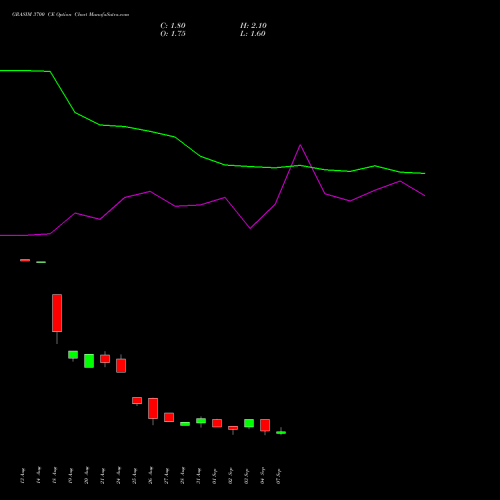Viewport: 500px width, 500px height.
Task: Click the 04 Sep date label
Action: [263, 475]
